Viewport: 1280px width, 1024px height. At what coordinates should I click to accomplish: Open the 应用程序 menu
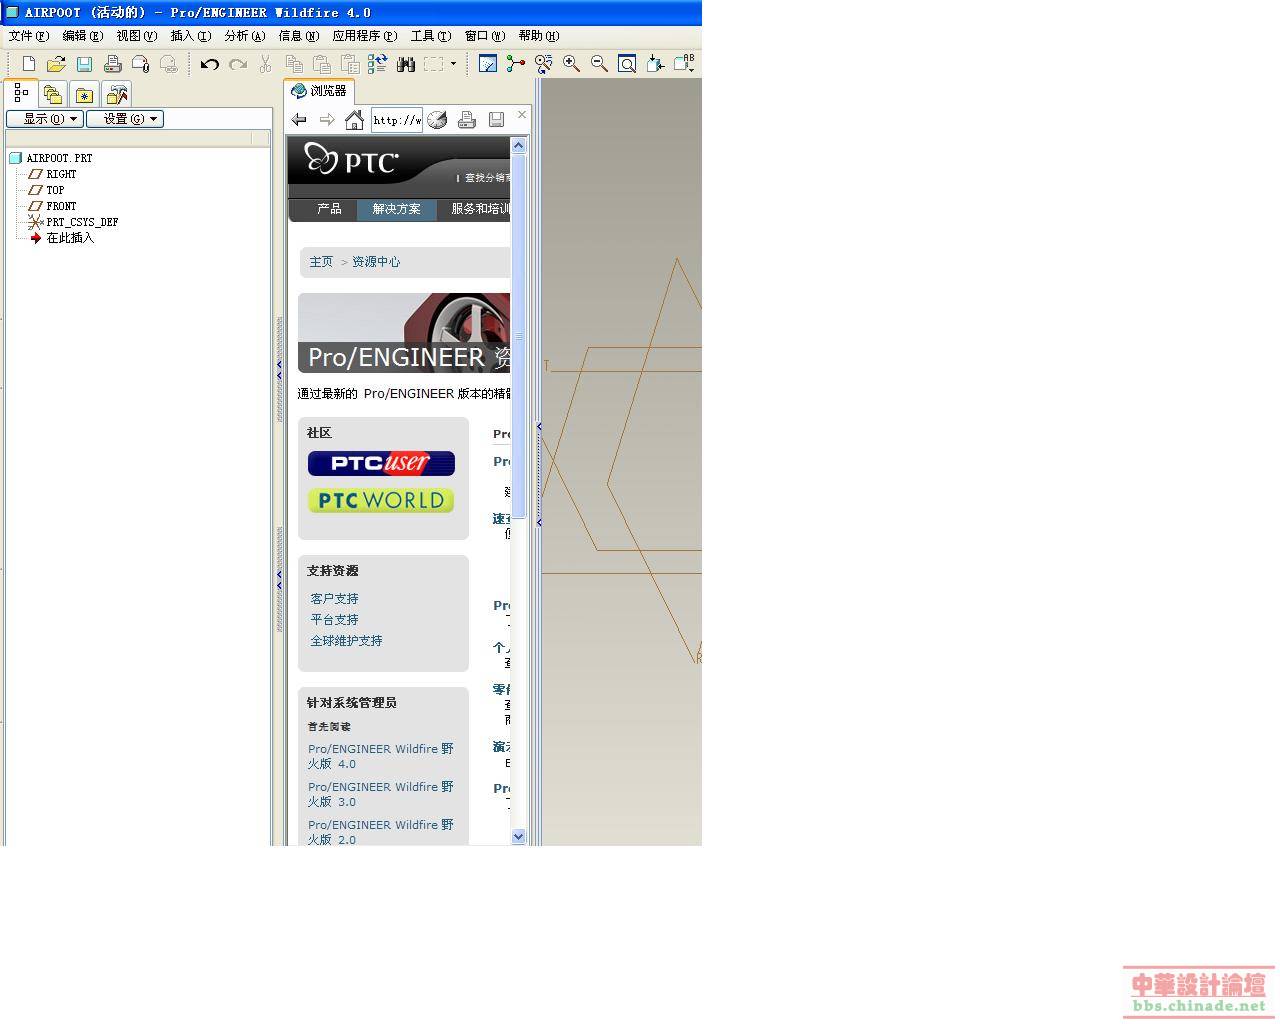[365, 36]
